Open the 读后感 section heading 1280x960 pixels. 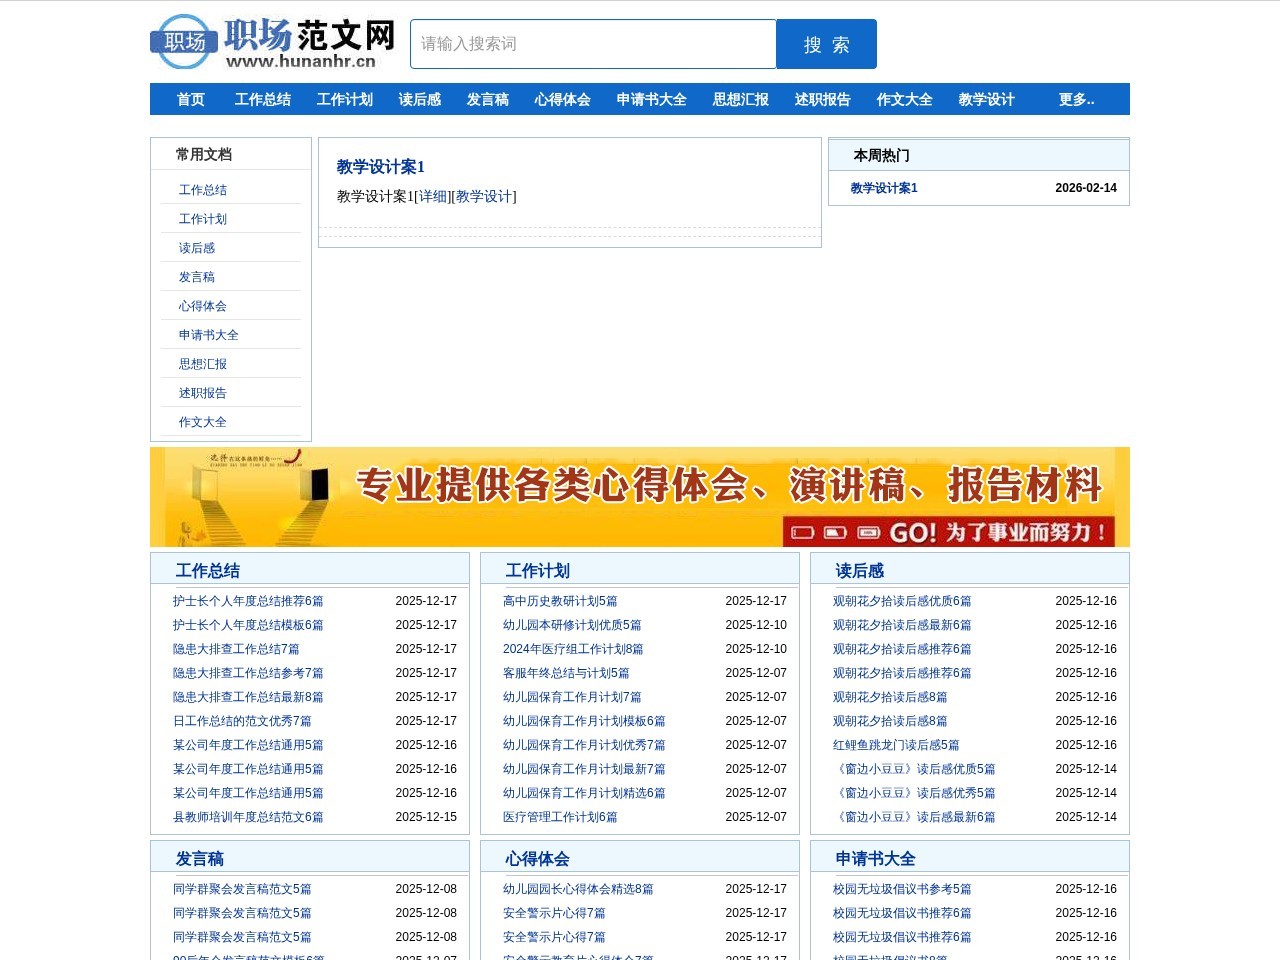pyautogui.click(x=860, y=571)
